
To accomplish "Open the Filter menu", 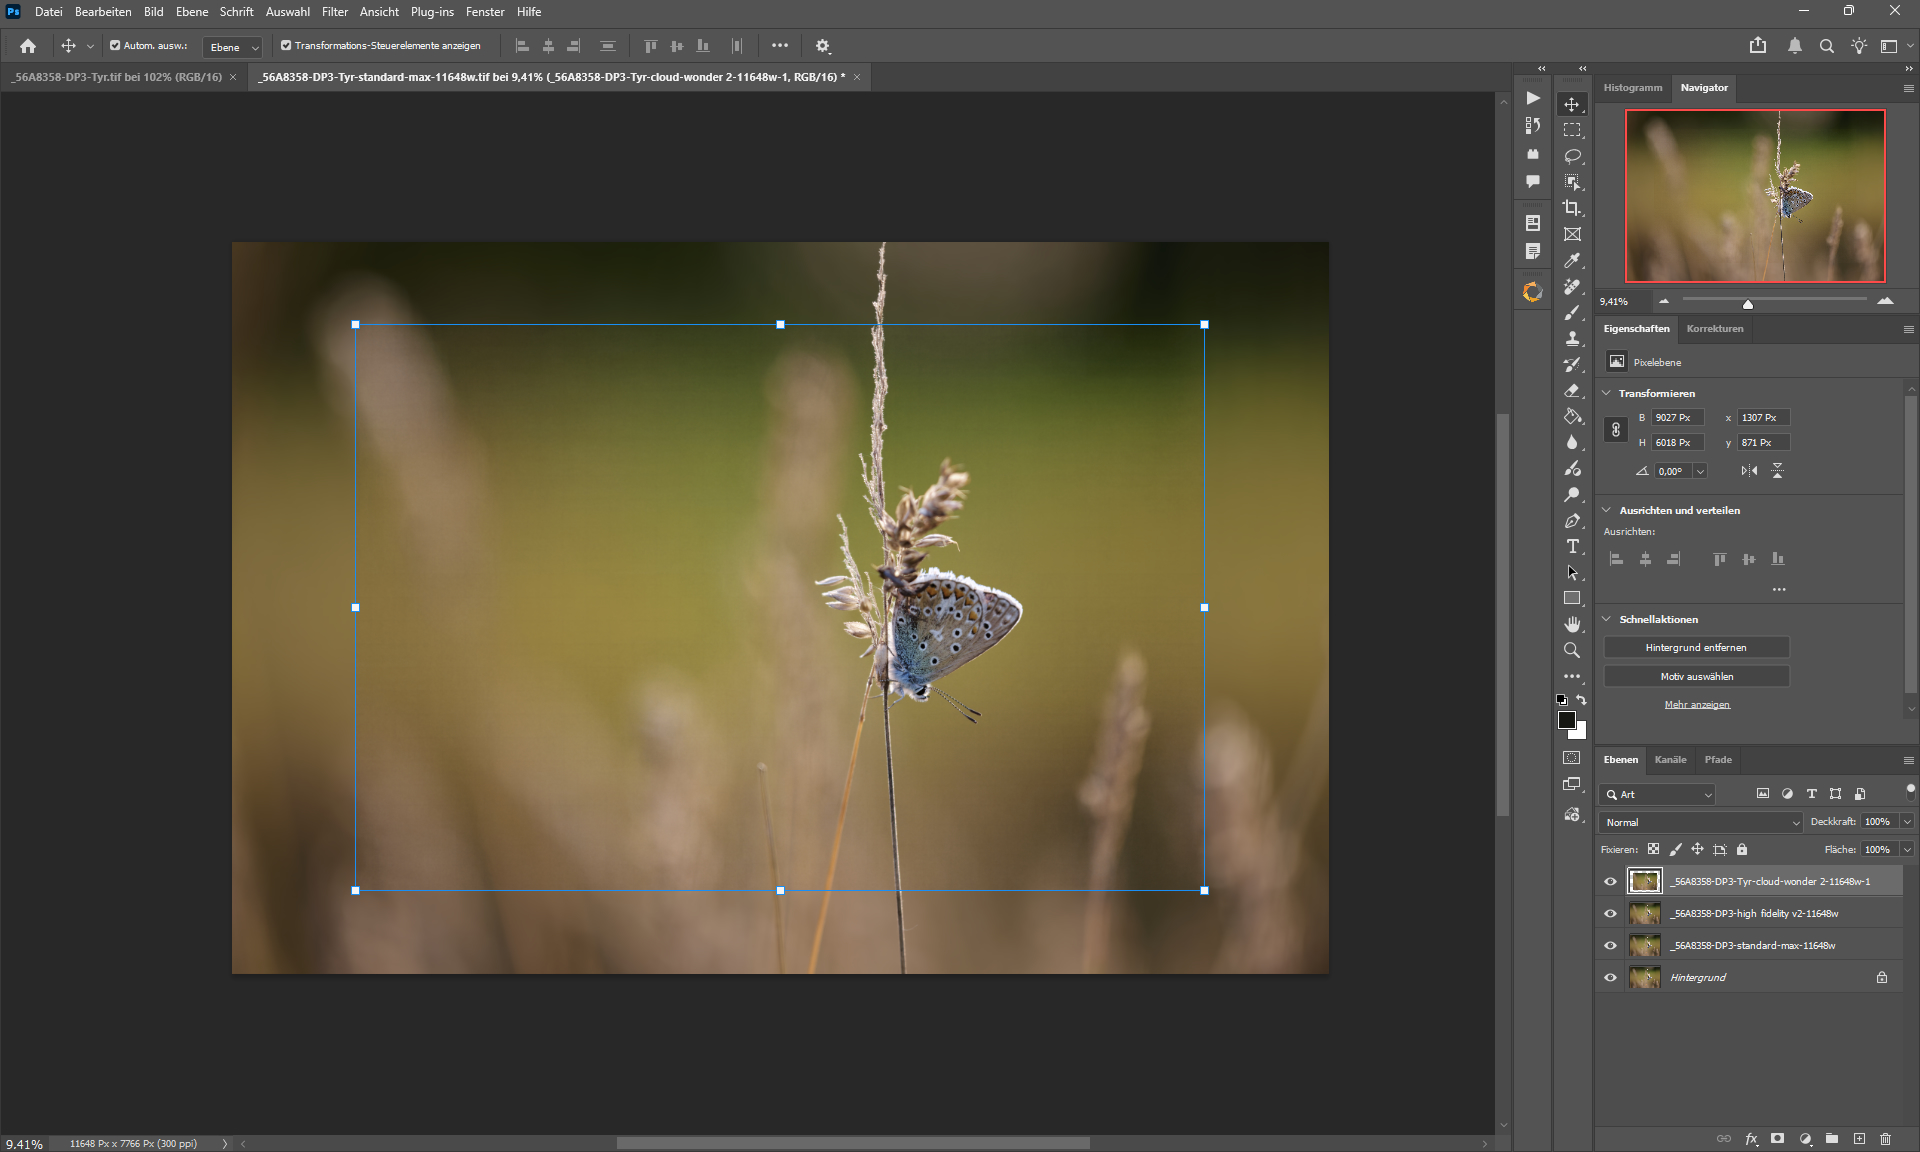I will point(334,12).
